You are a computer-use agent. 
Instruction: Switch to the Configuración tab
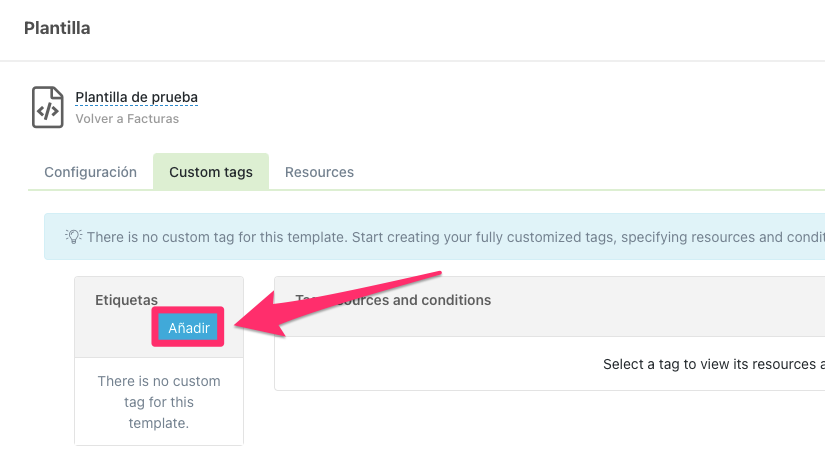click(x=90, y=172)
